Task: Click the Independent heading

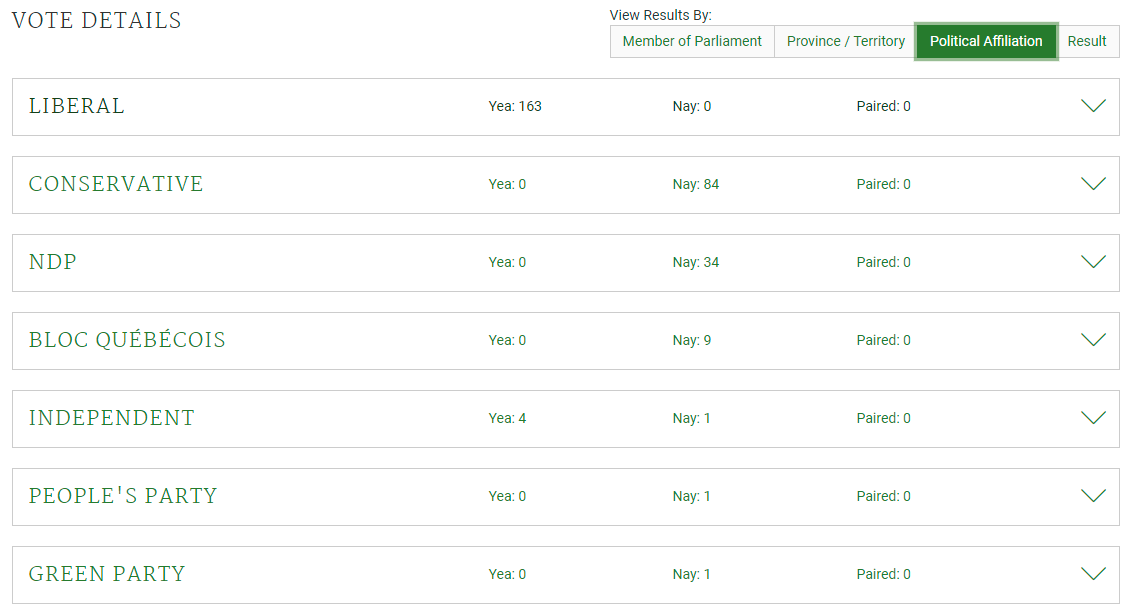Action: click(112, 418)
